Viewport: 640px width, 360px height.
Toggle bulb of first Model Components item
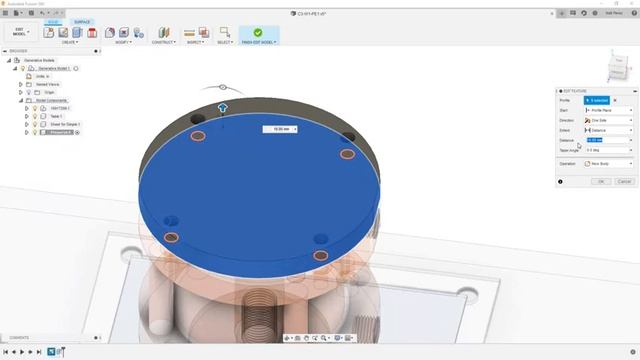[35, 109]
